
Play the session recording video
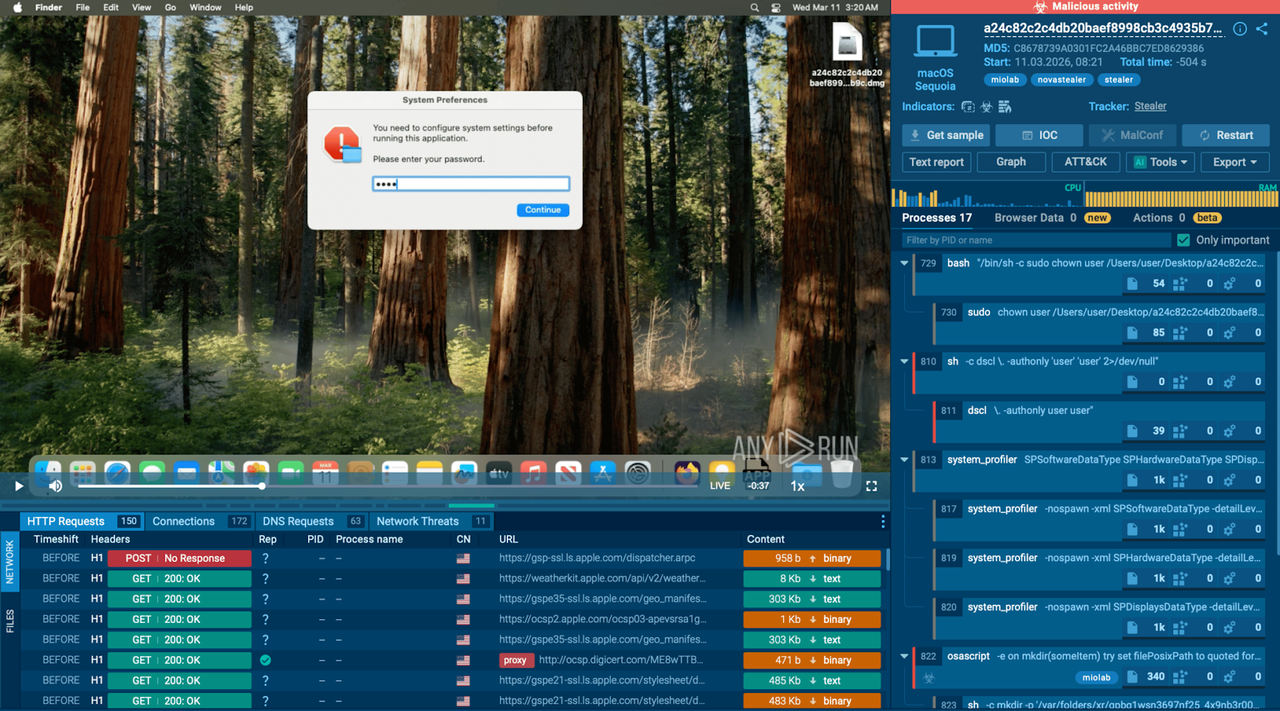click(18, 486)
